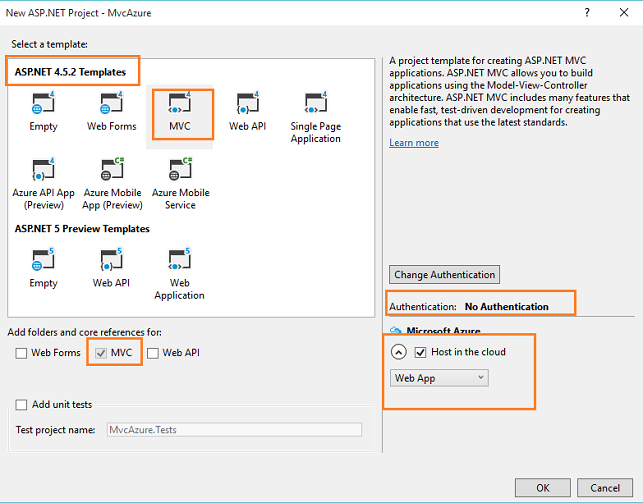This screenshot has width=643, height=503.
Task: Select the Web Forms template icon
Action: pyautogui.click(x=111, y=102)
